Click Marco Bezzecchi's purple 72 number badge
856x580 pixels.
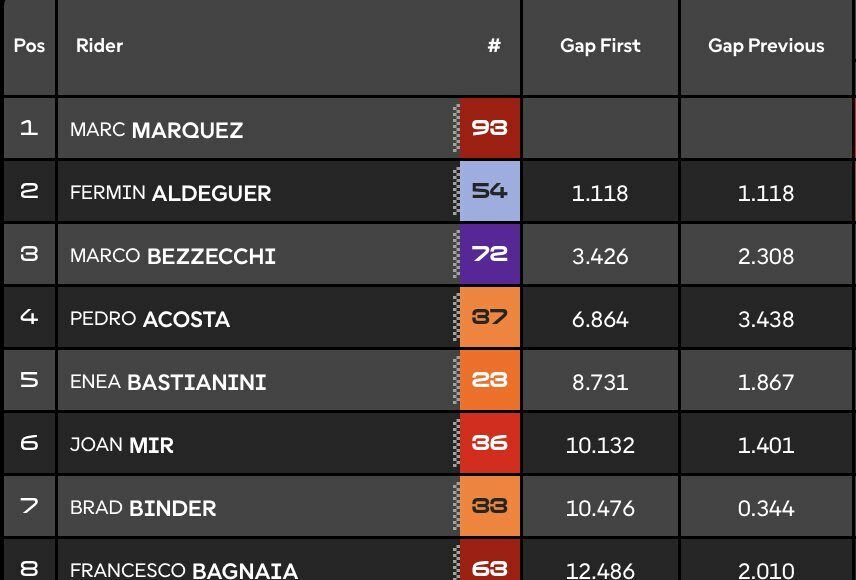[489, 254]
